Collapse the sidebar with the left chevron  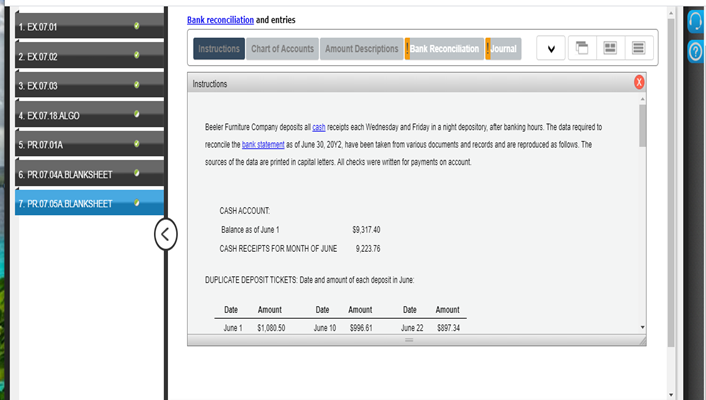click(x=165, y=234)
